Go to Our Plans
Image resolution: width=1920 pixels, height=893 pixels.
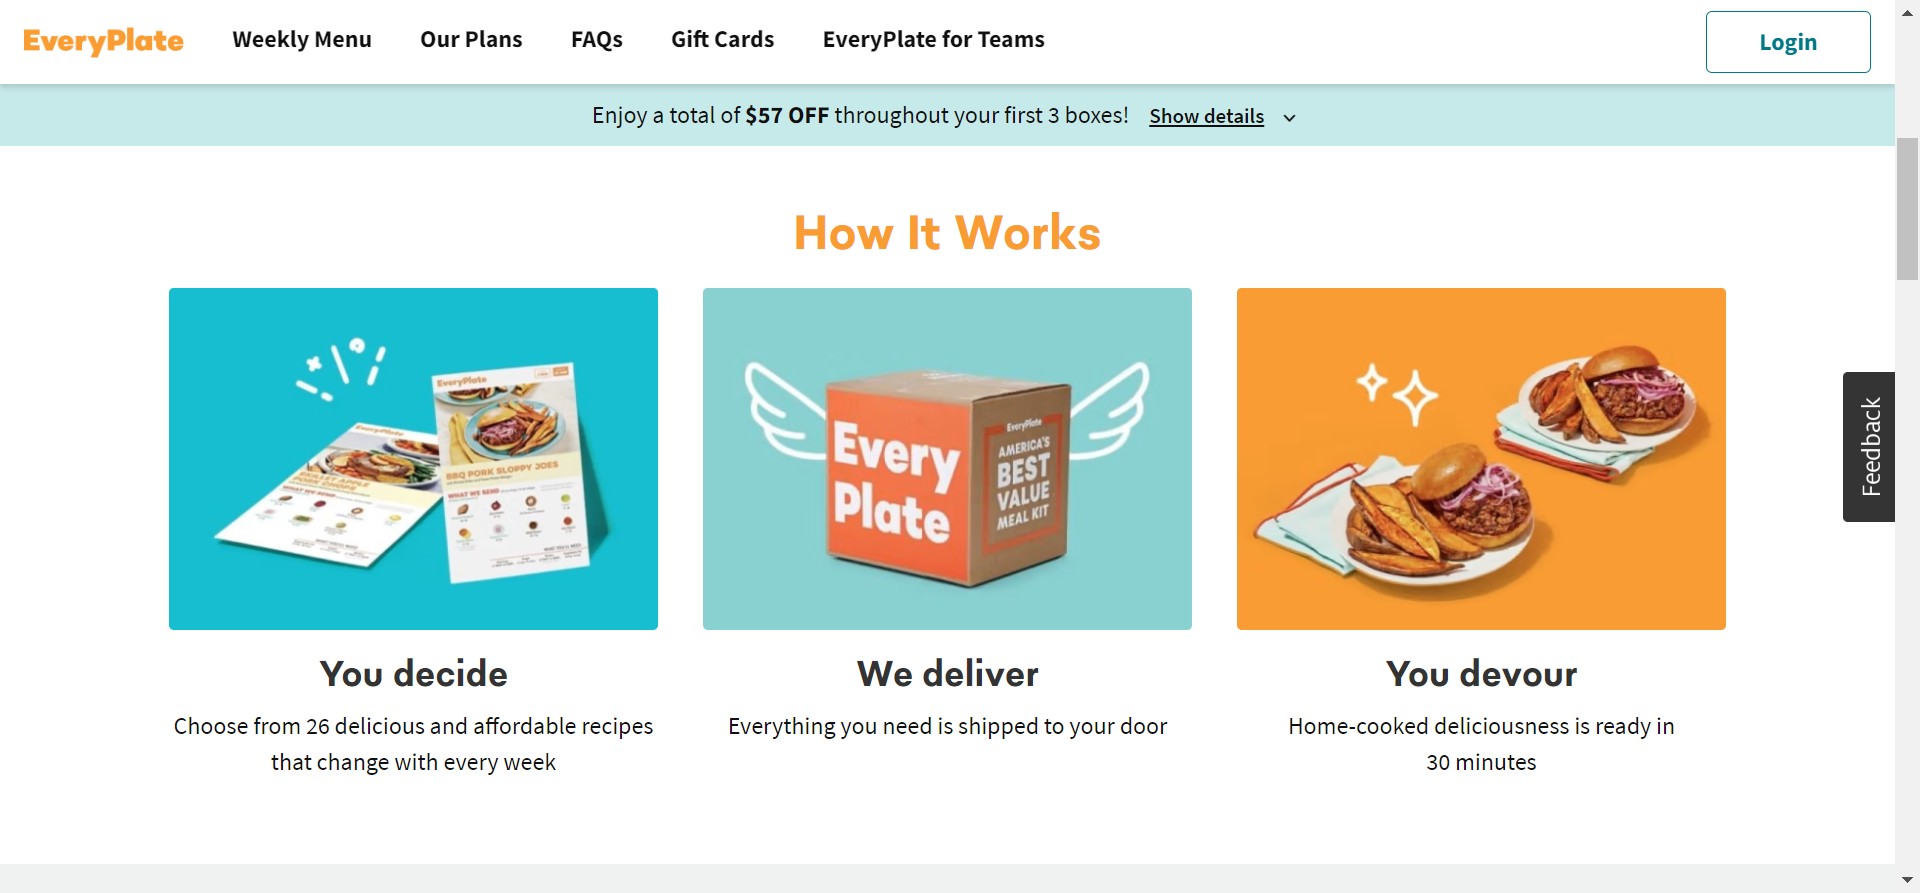point(471,40)
